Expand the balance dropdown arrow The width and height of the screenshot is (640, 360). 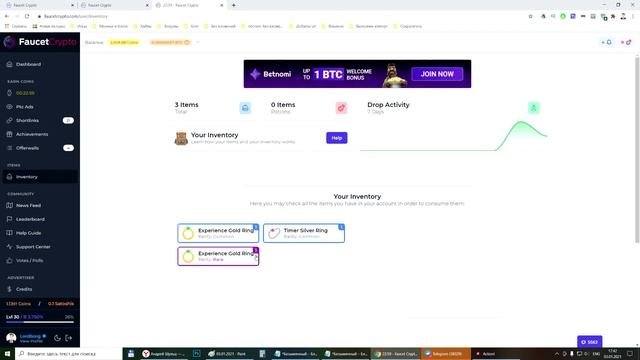pos(198,42)
